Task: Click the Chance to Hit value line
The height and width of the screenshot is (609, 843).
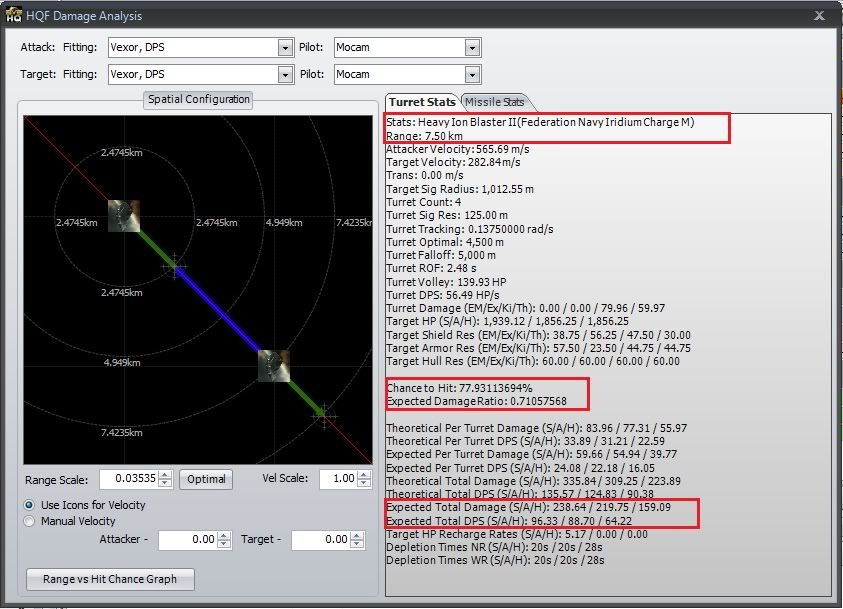Action: 459,388
